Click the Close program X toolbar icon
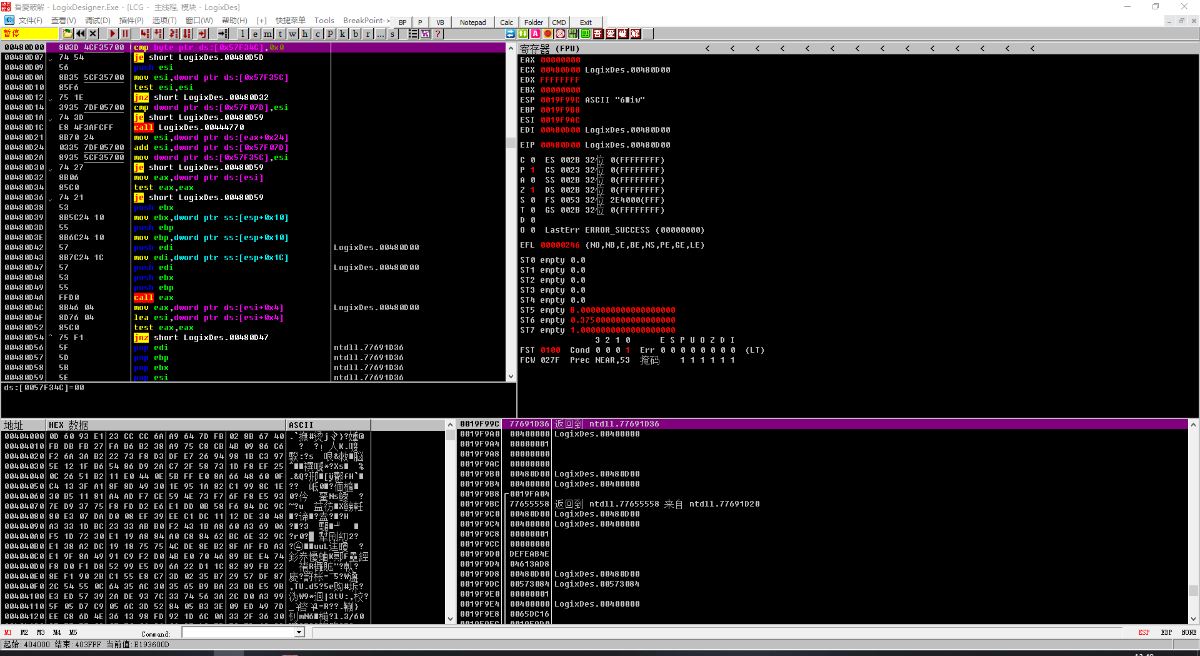Screen dimensions: 1200x656 click(x=93, y=33)
